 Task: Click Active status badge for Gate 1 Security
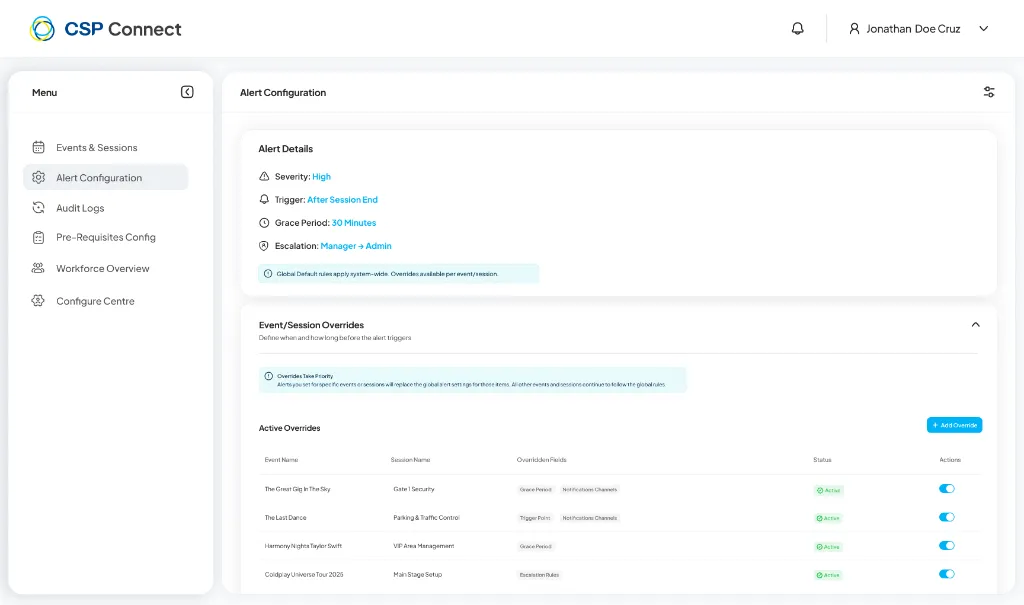pos(828,490)
